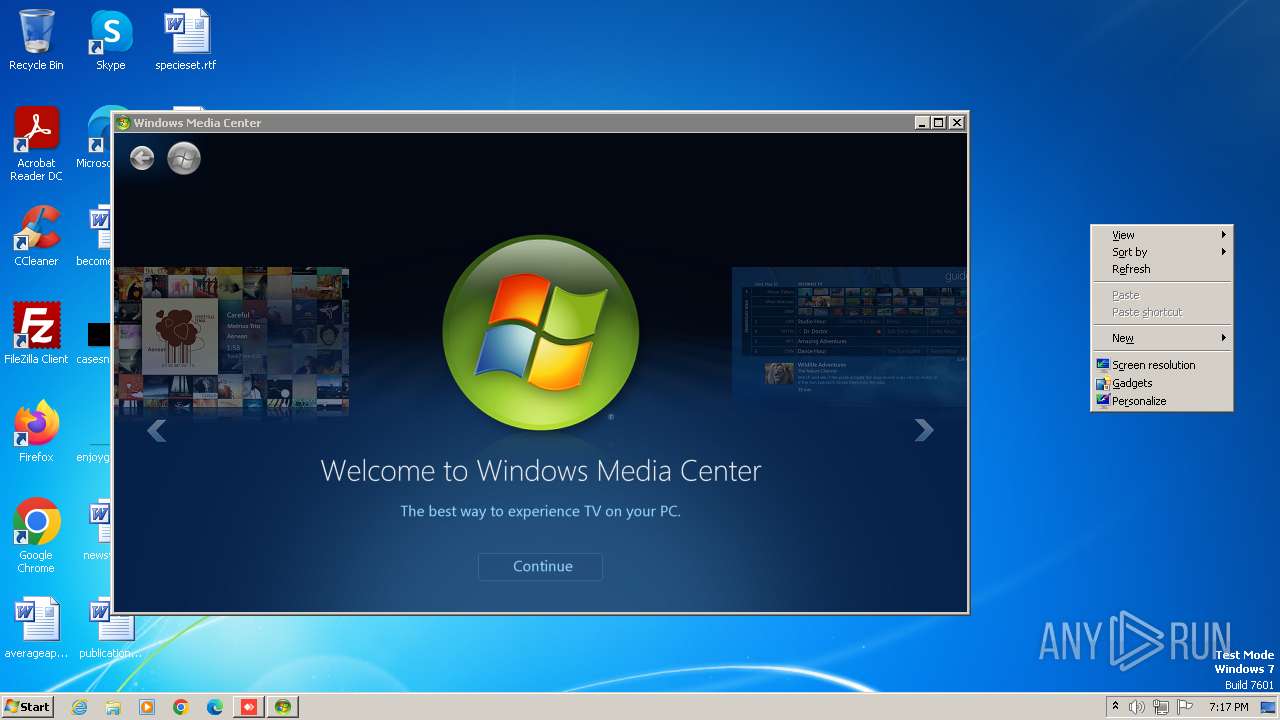This screenshot has height=720, width=1280.
Task: Choose Refresh from the context menu
Action: click(x=1162, y=269)
